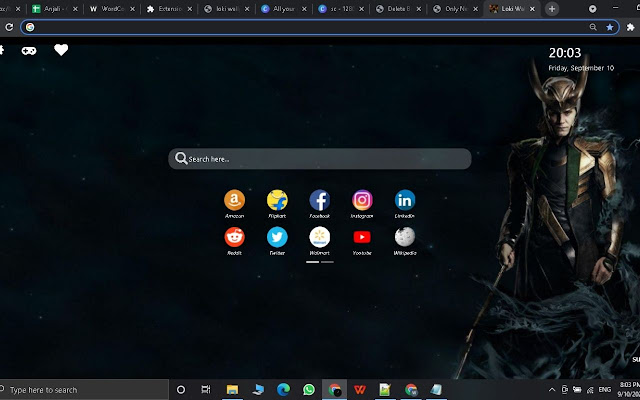This screenshot has width=640, height=400.
Task: Open WPS Office from taskbar
Action: click(x=360, y=390)
